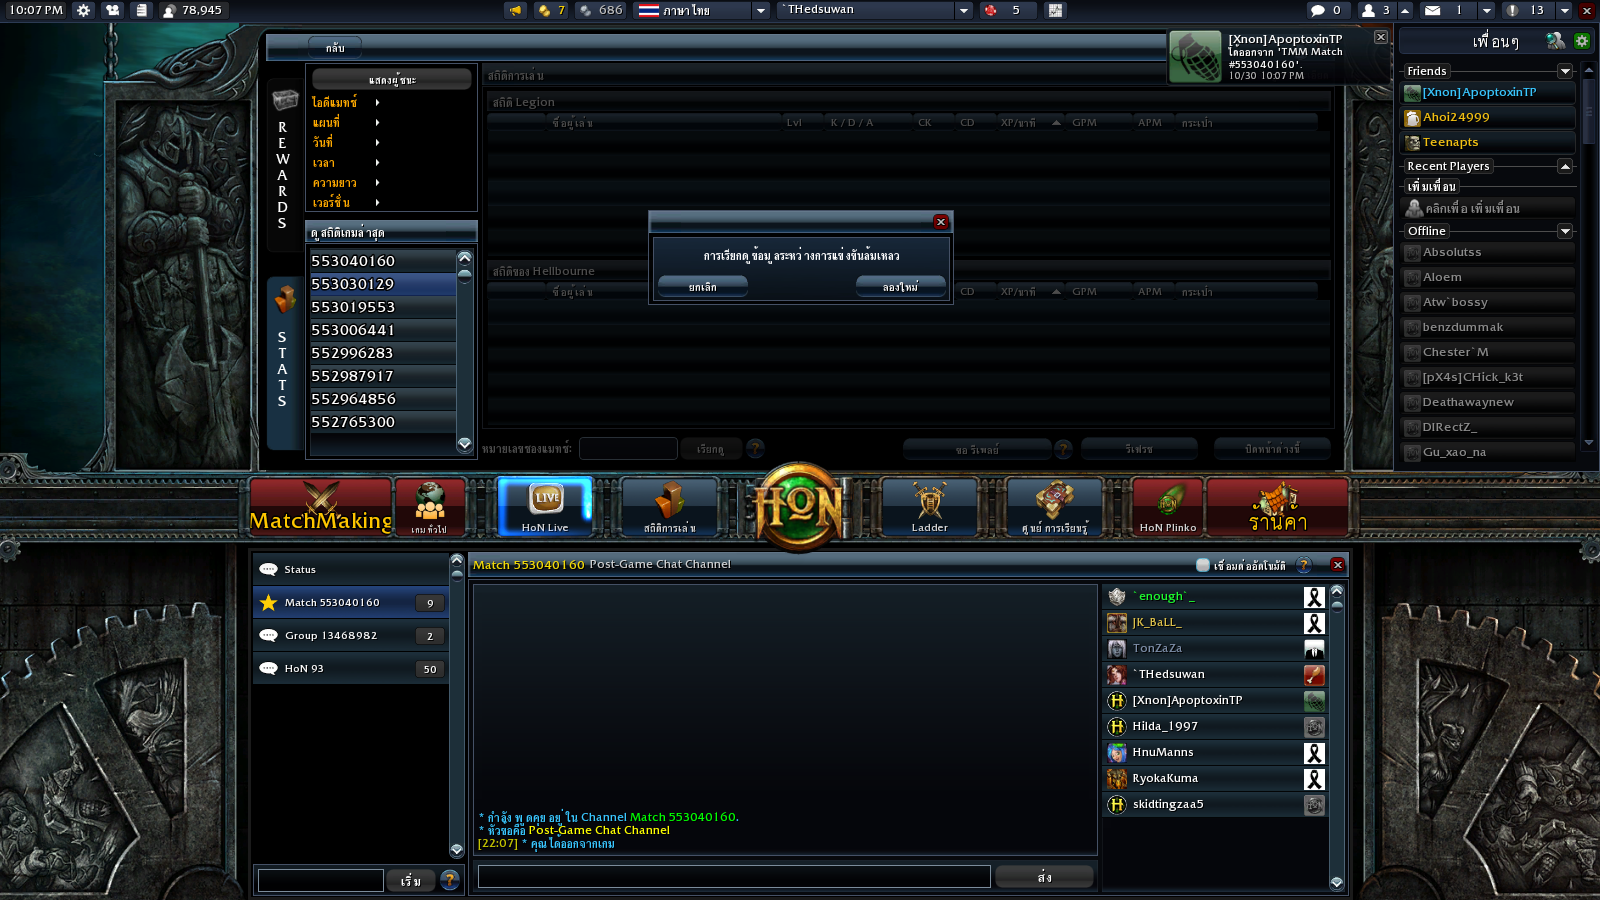Expand the เวลา filter arrow
1600x900 pixels.
pyautogui.click(x=377, y=162)
